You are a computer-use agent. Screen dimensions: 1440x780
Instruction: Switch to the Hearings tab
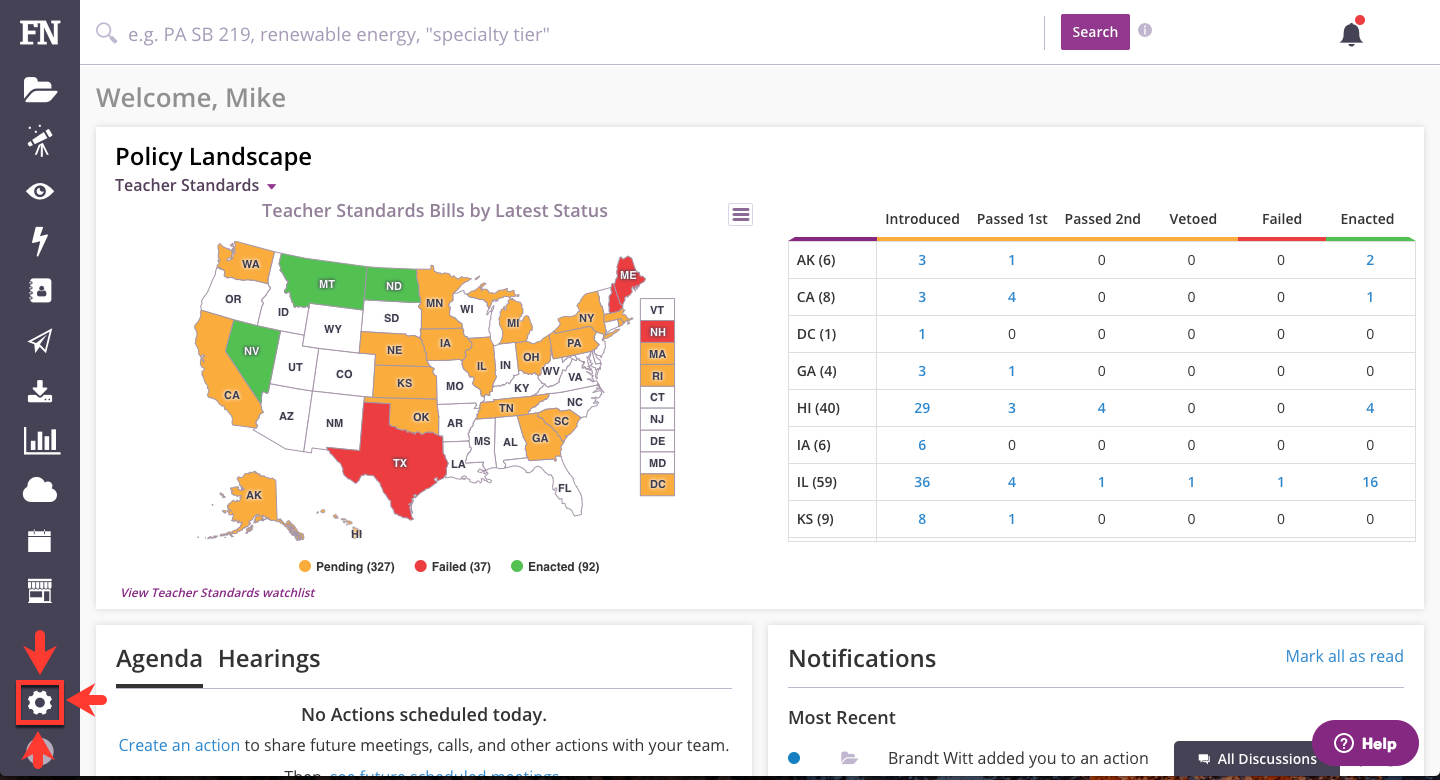click(269, 659)
